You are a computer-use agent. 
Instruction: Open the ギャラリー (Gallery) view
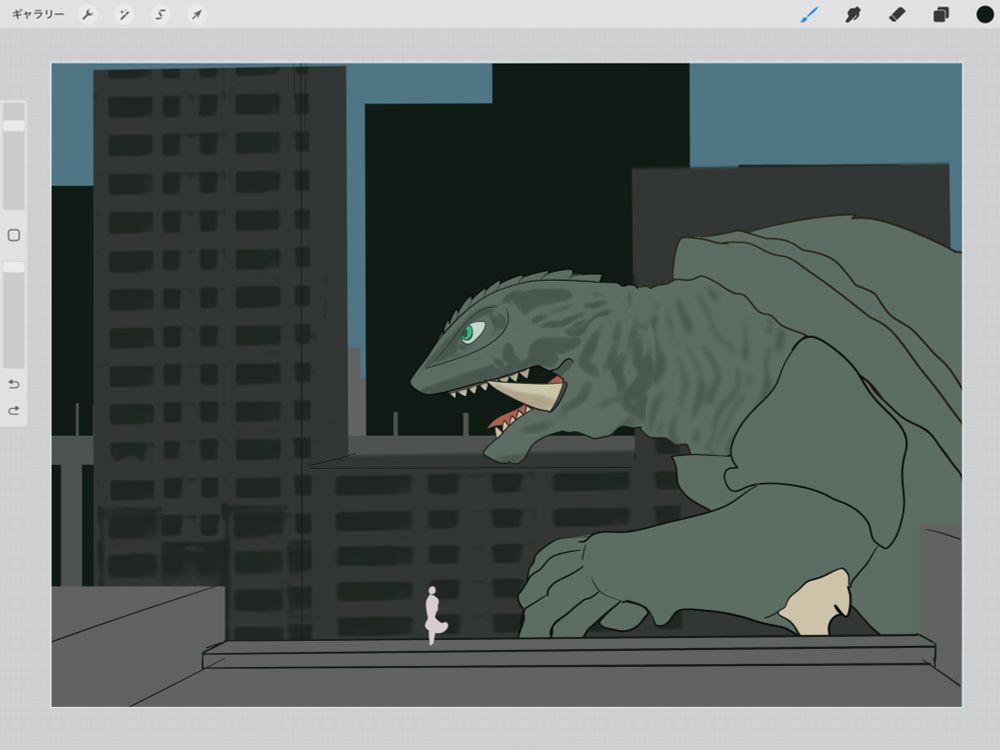click(x=38, y=15)
